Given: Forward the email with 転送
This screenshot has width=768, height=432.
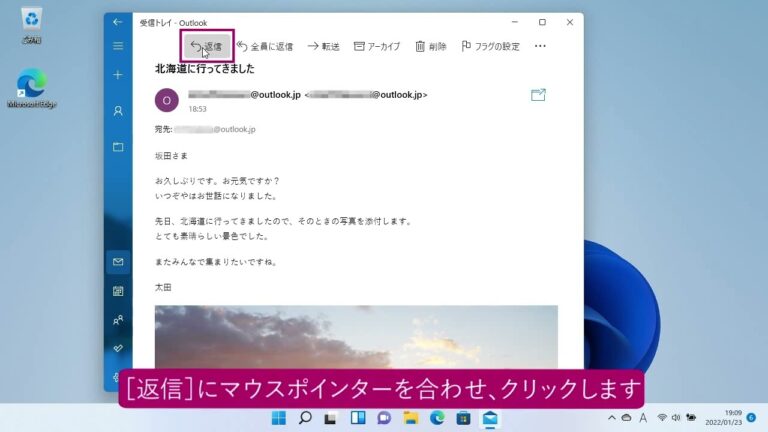Looking at the screenshot, I should [x=324, y=47].
